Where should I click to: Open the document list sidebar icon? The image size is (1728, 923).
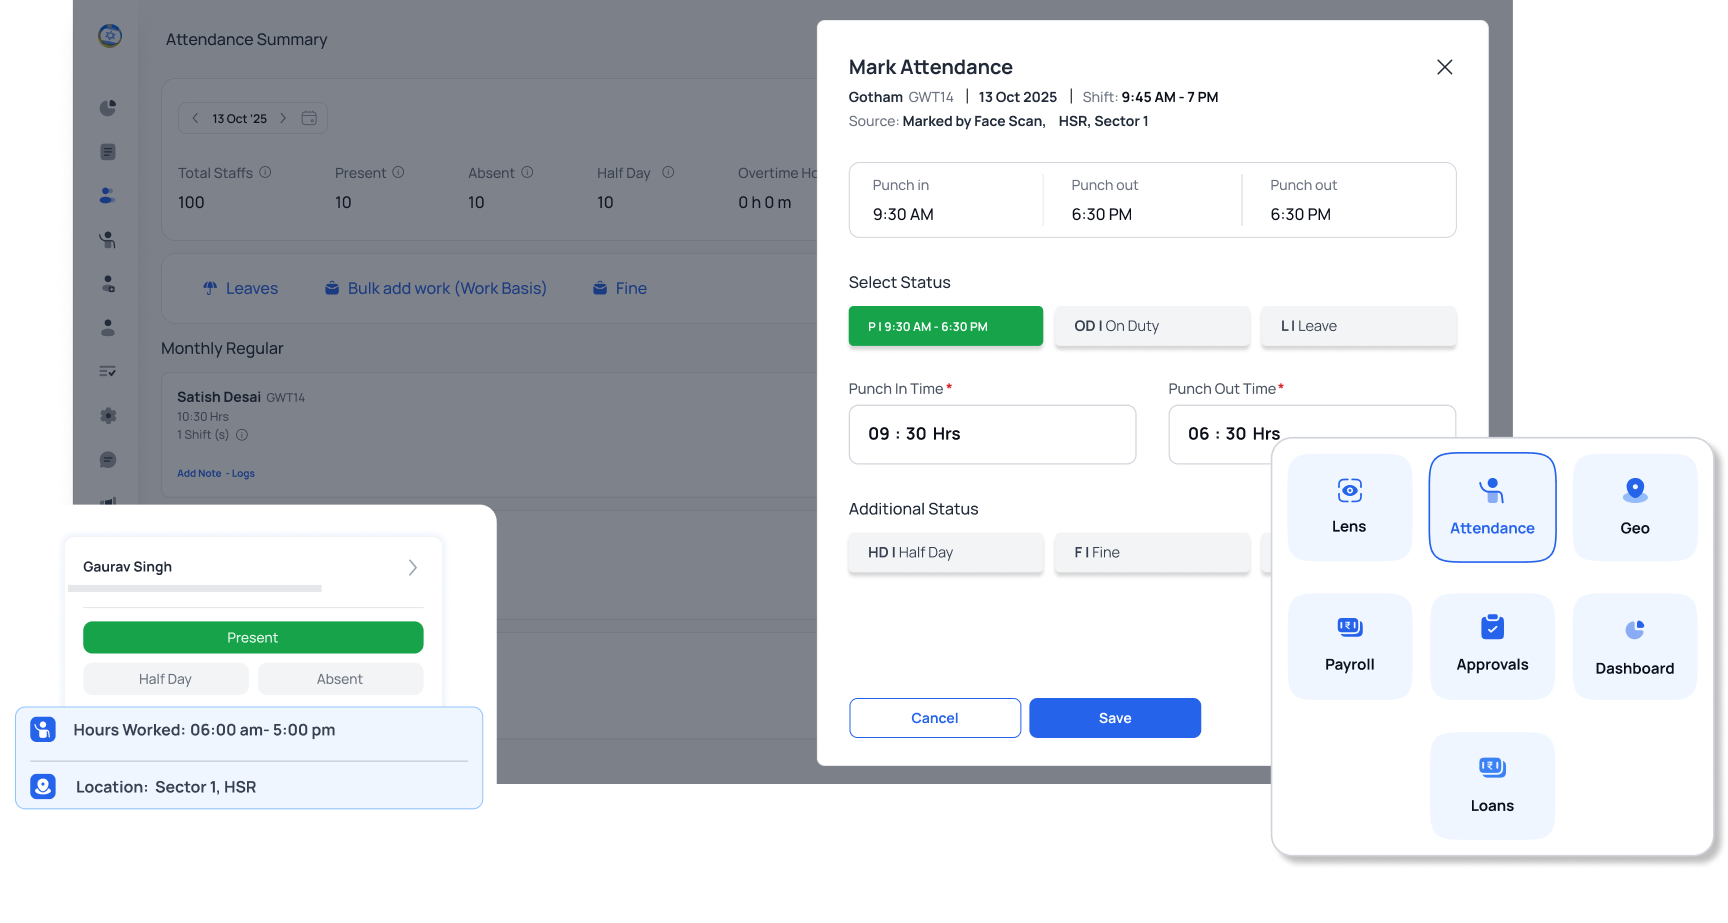point(108,152)
